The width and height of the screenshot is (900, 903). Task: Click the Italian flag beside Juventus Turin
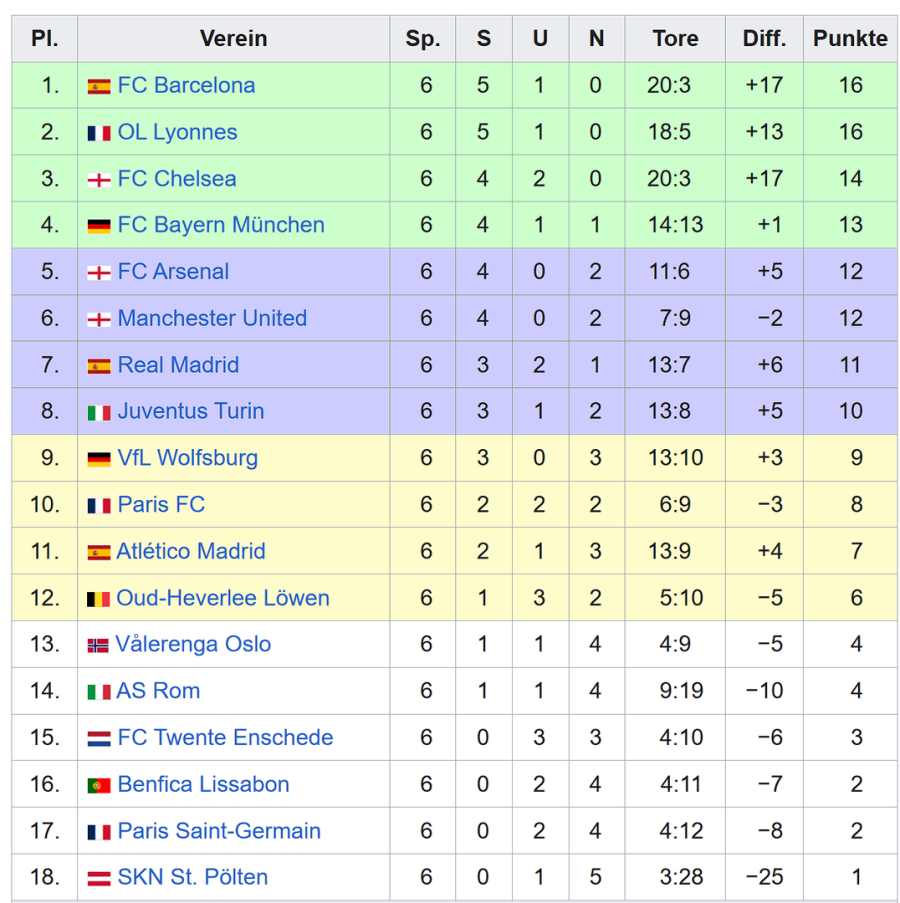click(x=98, y=413)
